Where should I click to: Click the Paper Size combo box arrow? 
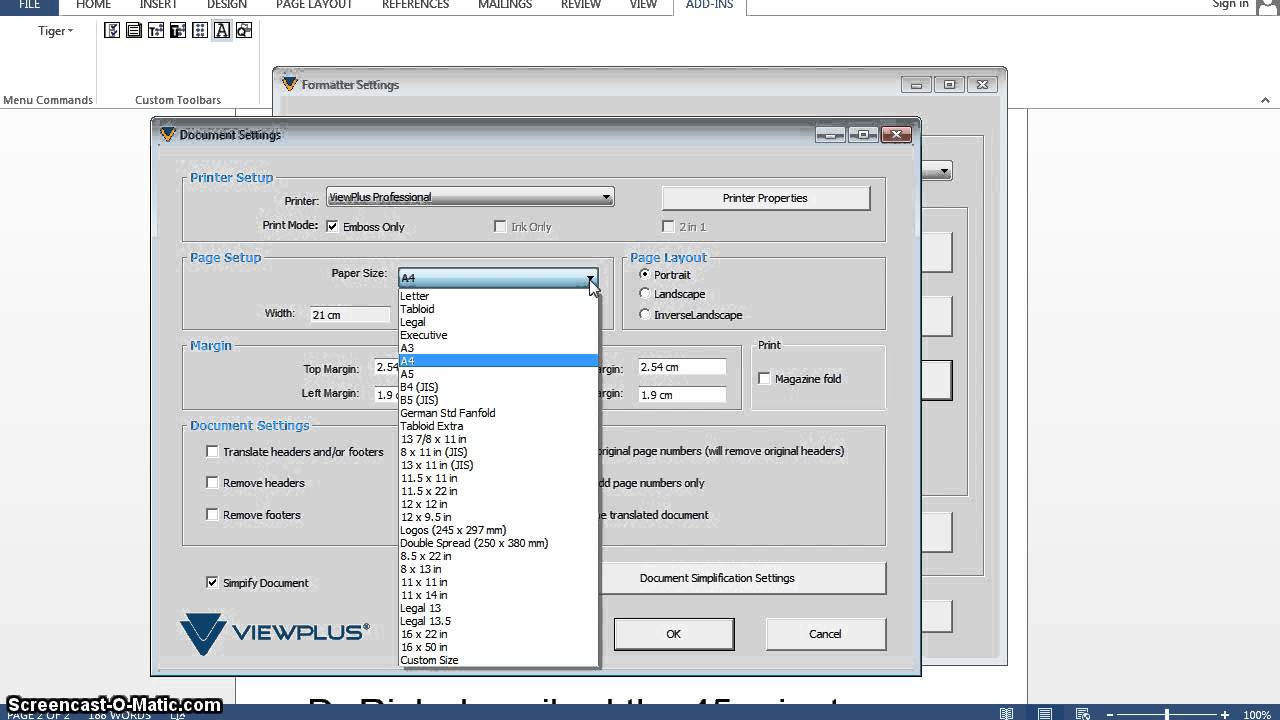(591, 278)
